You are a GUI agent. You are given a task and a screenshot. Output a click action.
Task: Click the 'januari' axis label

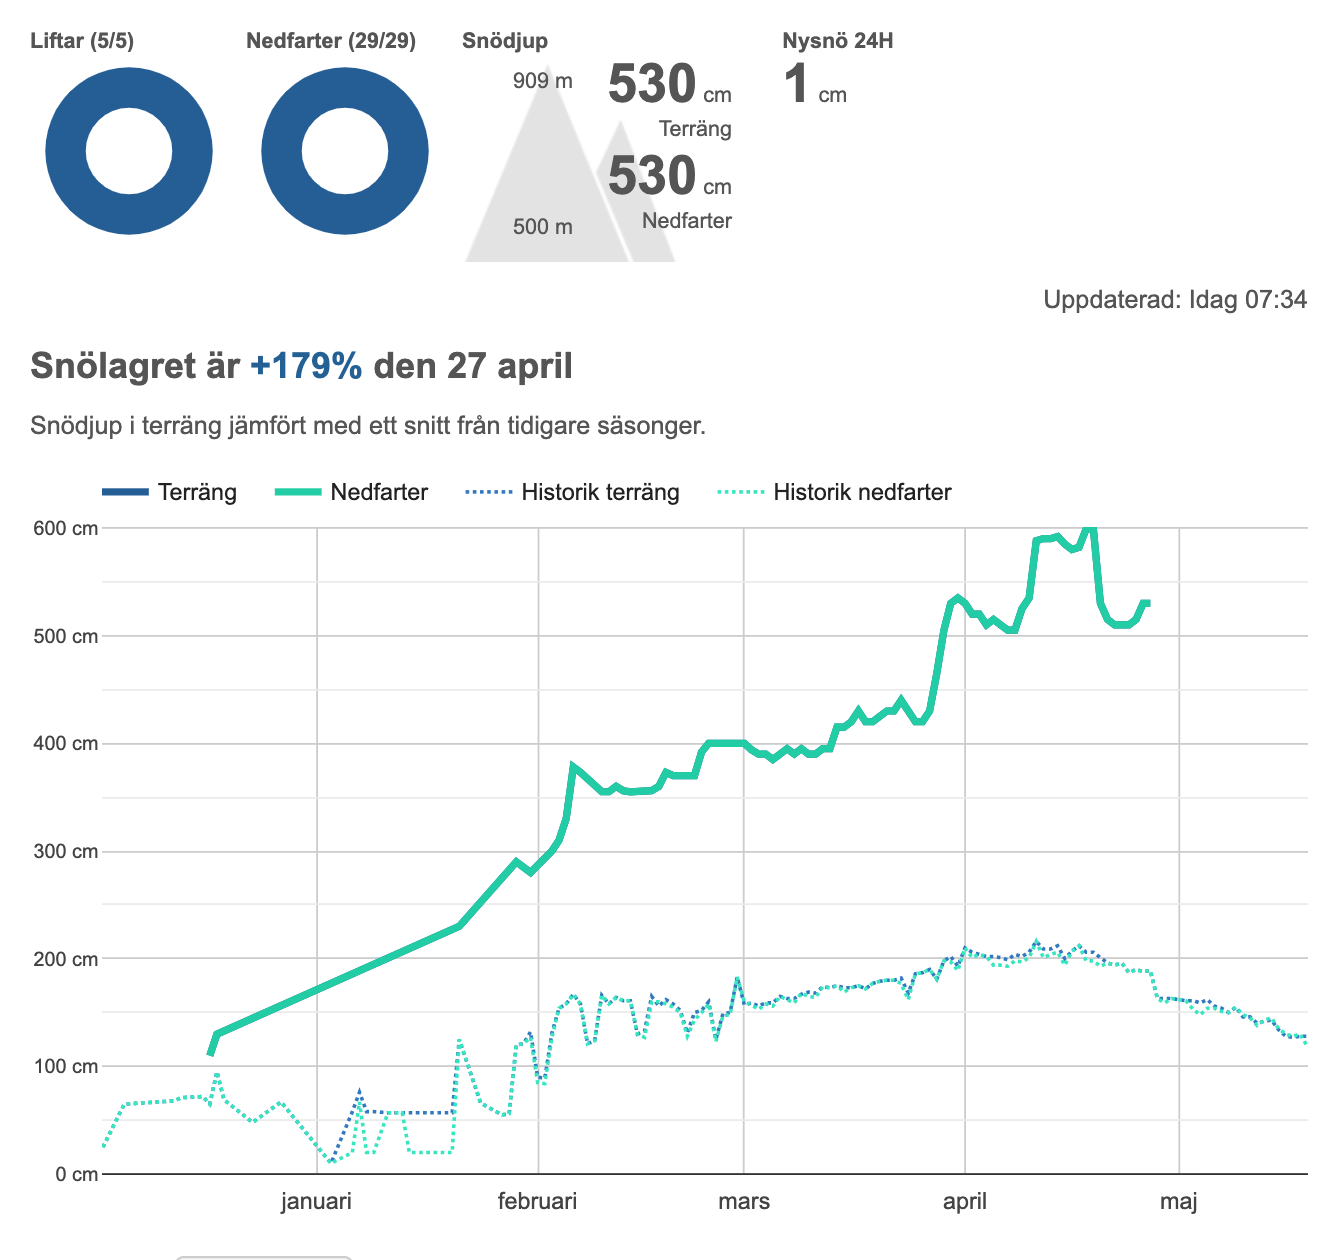pyautogui.click(x=316, y=1201)
